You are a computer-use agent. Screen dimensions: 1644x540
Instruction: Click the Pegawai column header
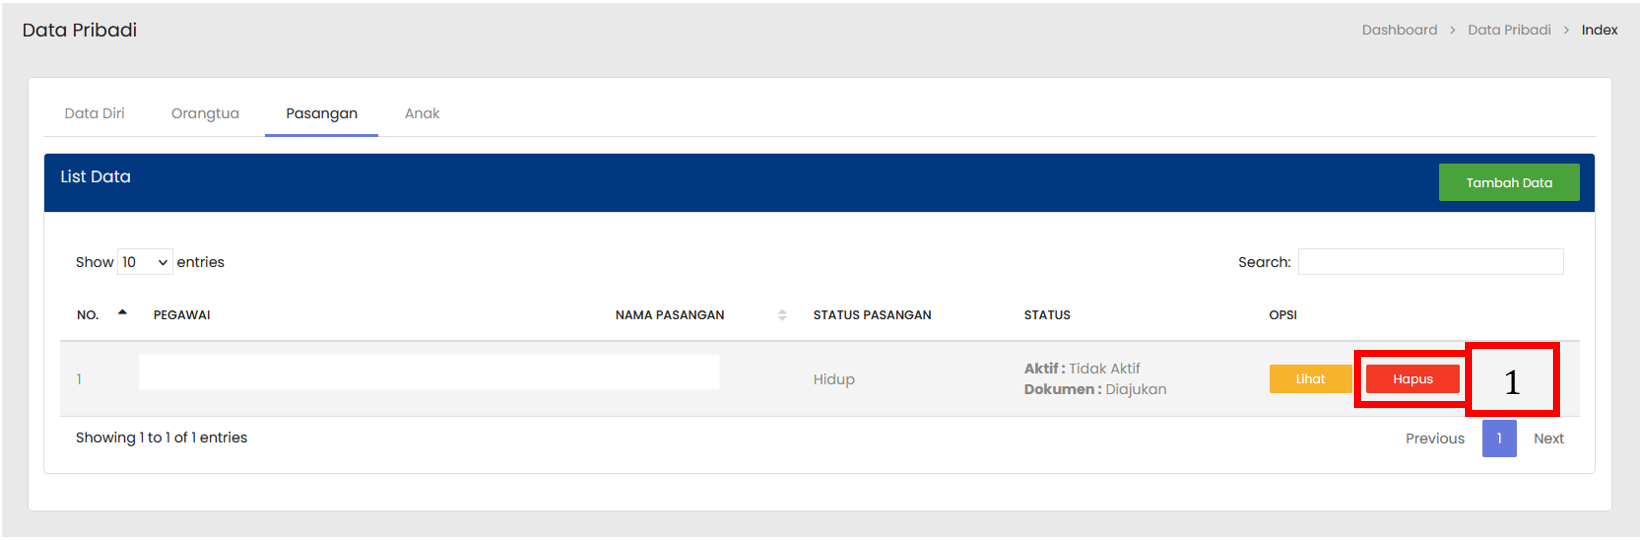pyautogui.click(x=182, y=315)
